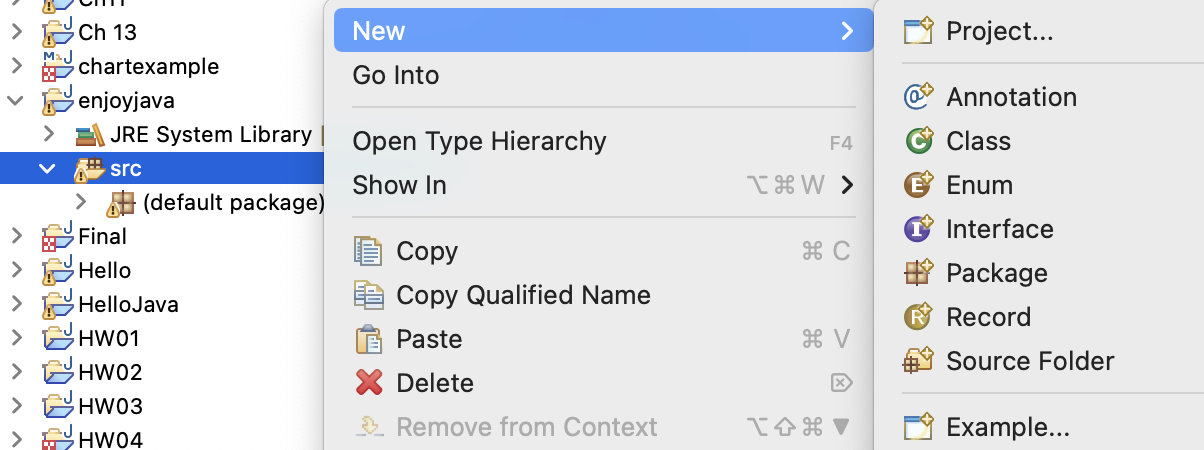Expand the default package node

(x=81, y=203)
